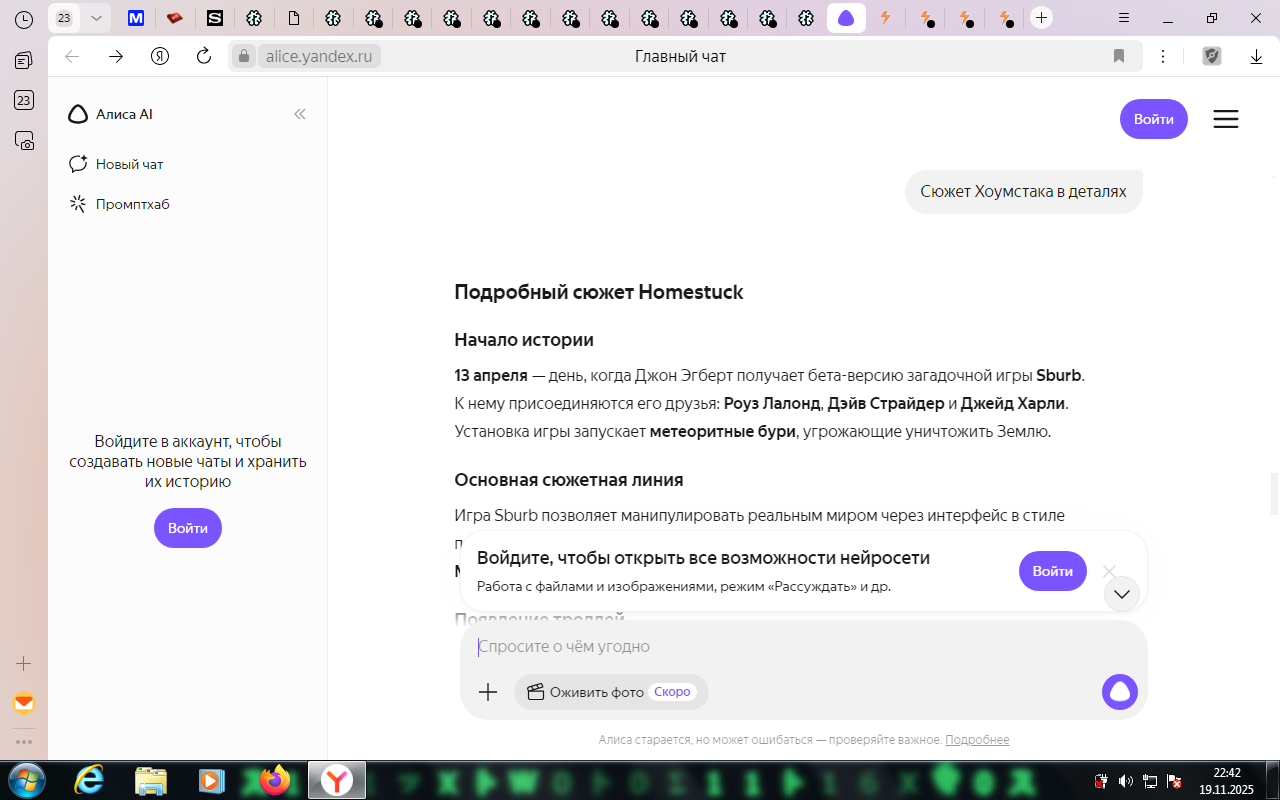Bookmark the page using the address bar icon

(x=1119, y=56)
